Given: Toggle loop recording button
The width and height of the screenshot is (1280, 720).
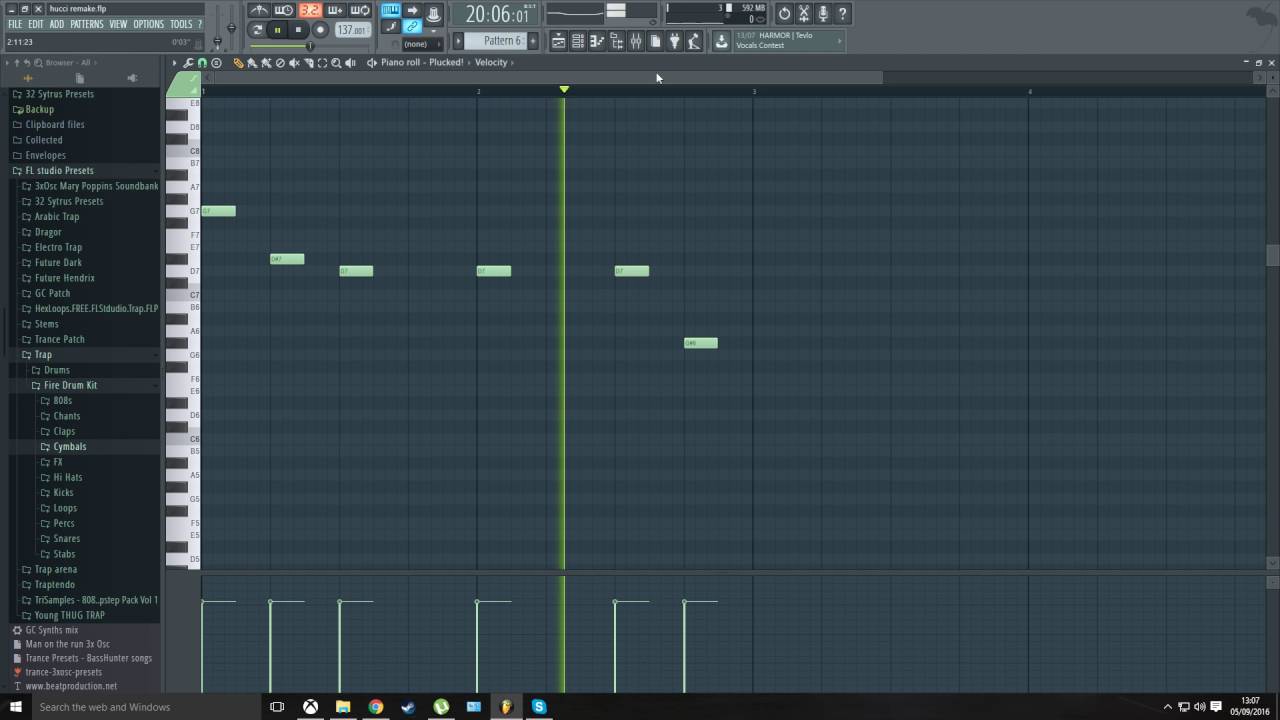Looking at the screenshot, I should point(360,11).
